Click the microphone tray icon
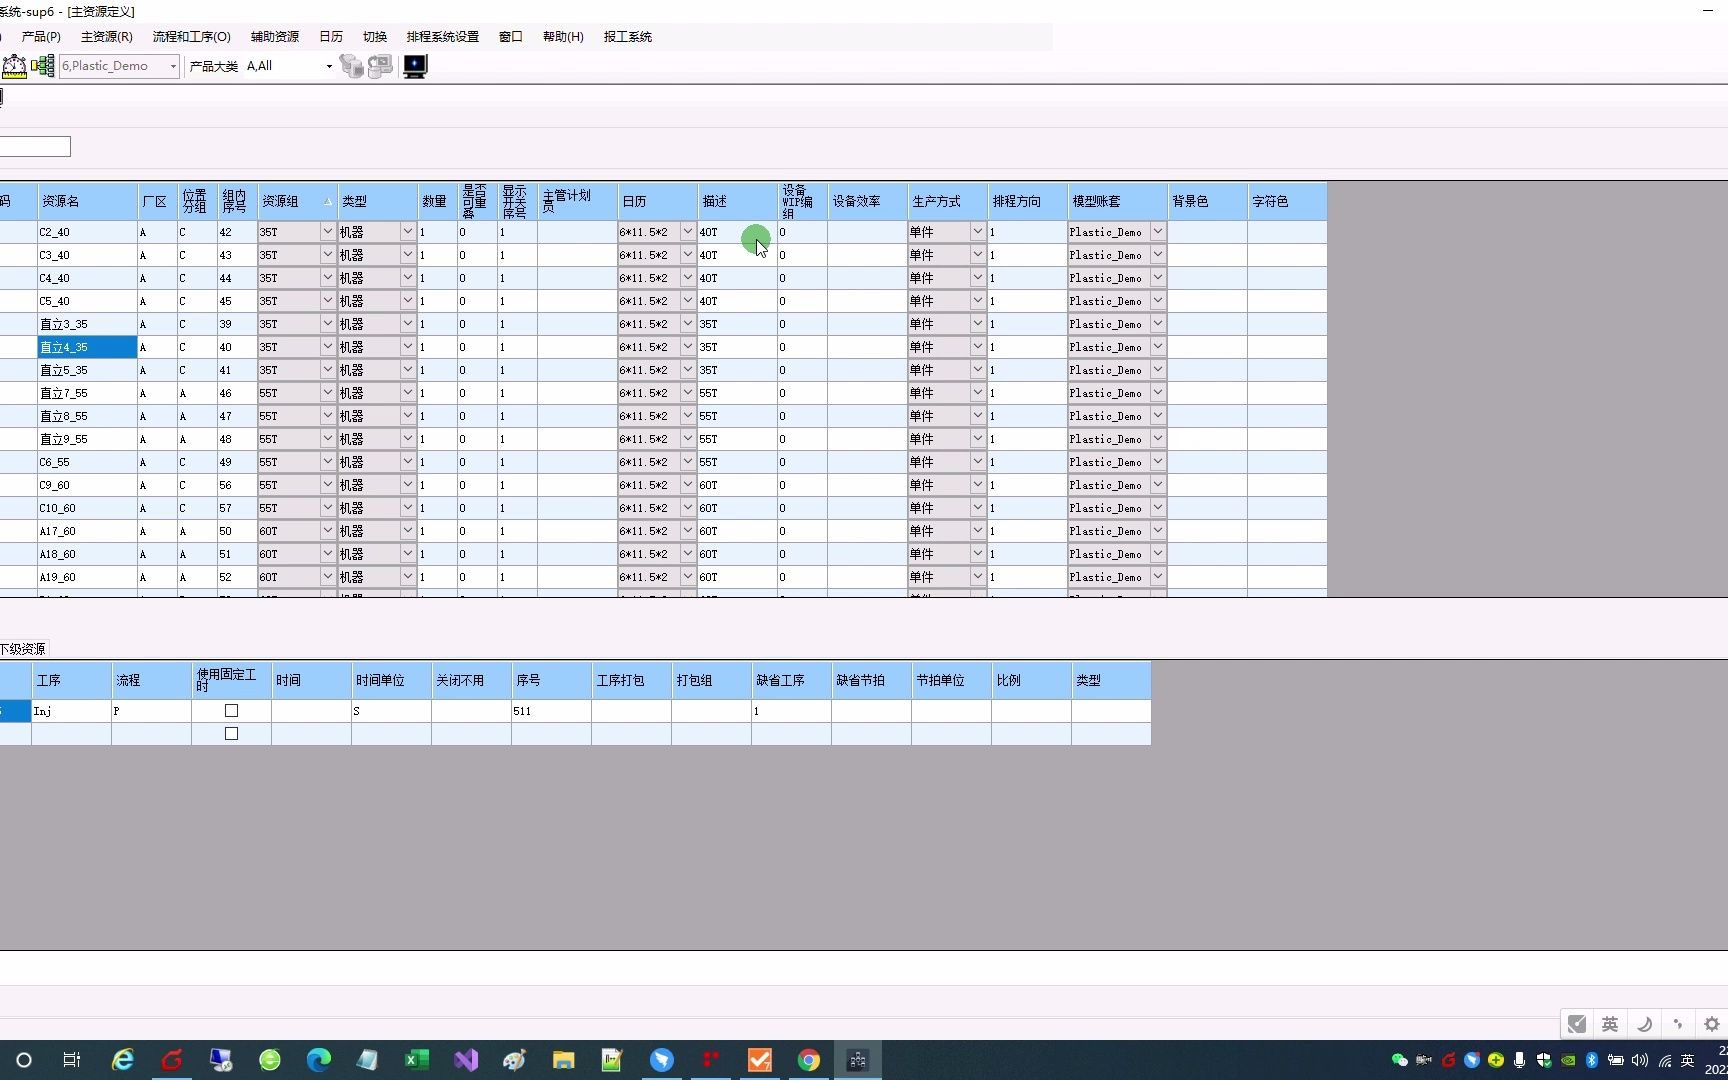Image resolution: width=1728 pixels, height=1080 pixels. tap(1520, 1060)
